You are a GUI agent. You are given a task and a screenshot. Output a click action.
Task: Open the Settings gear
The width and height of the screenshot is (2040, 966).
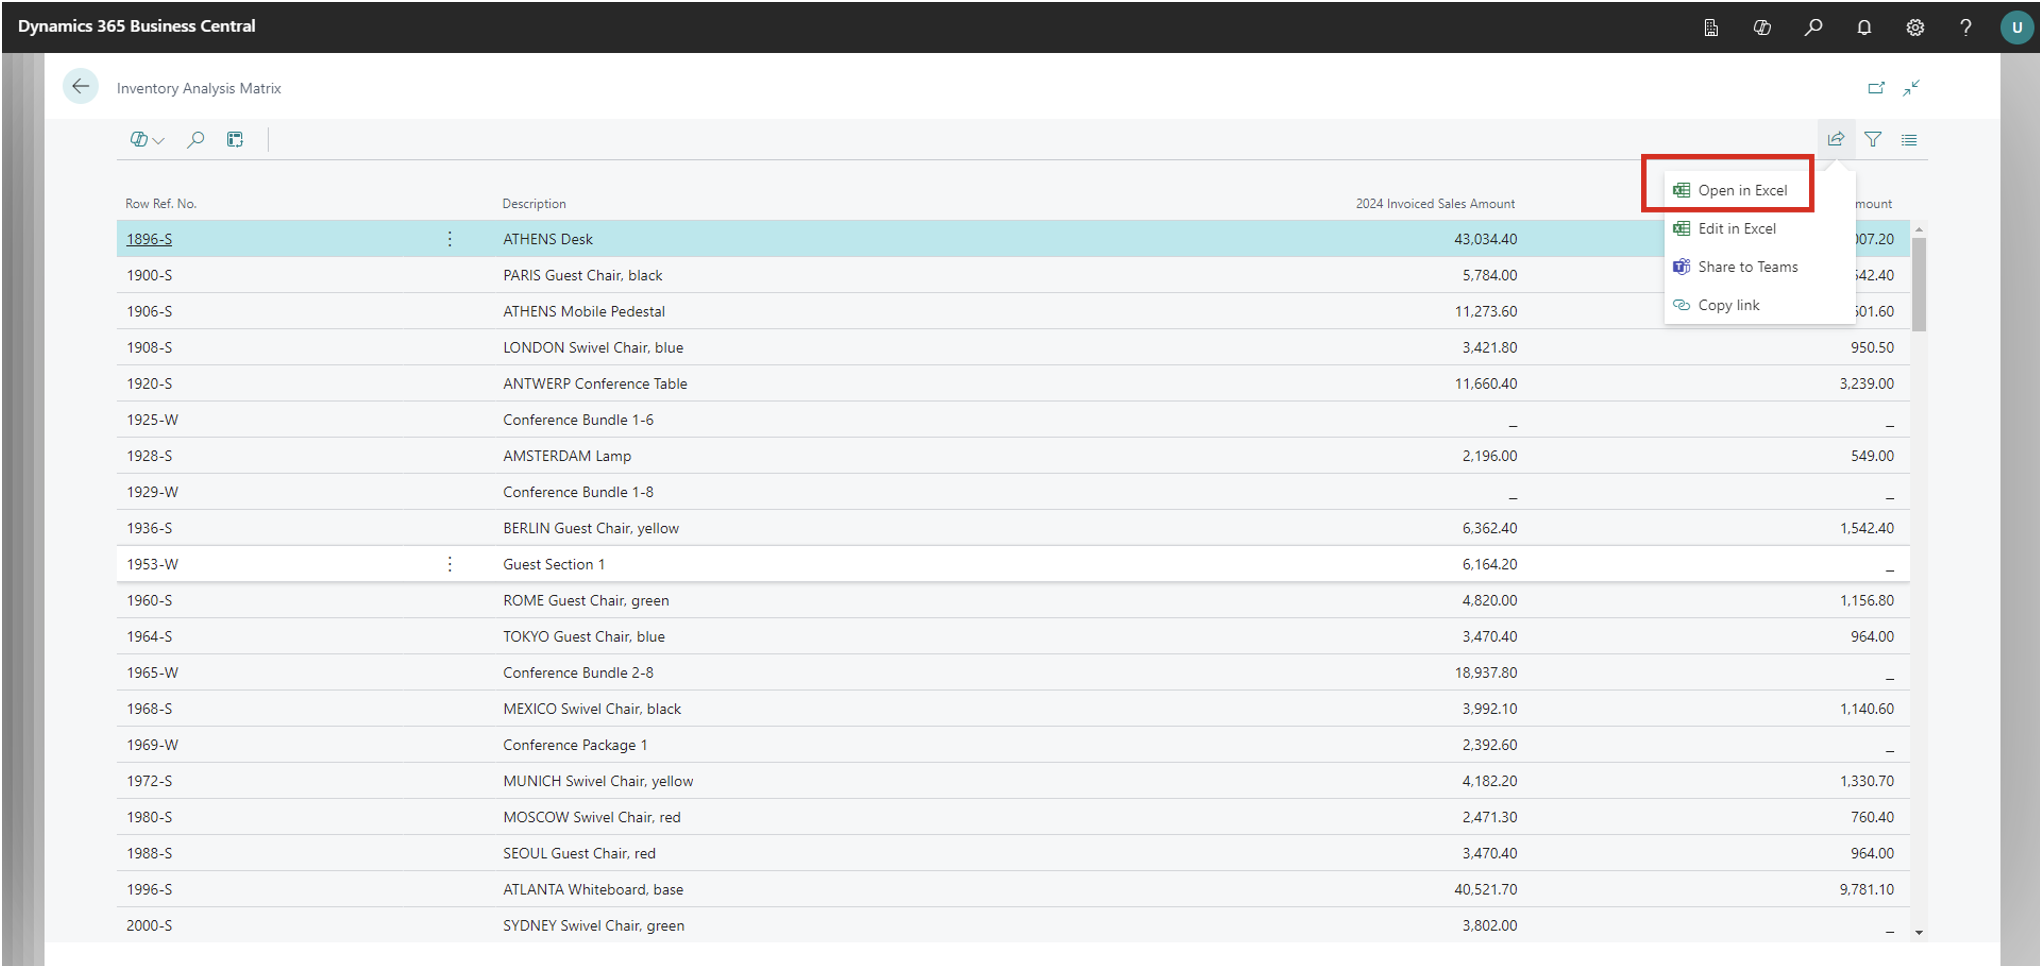[x=1915, y=28]
